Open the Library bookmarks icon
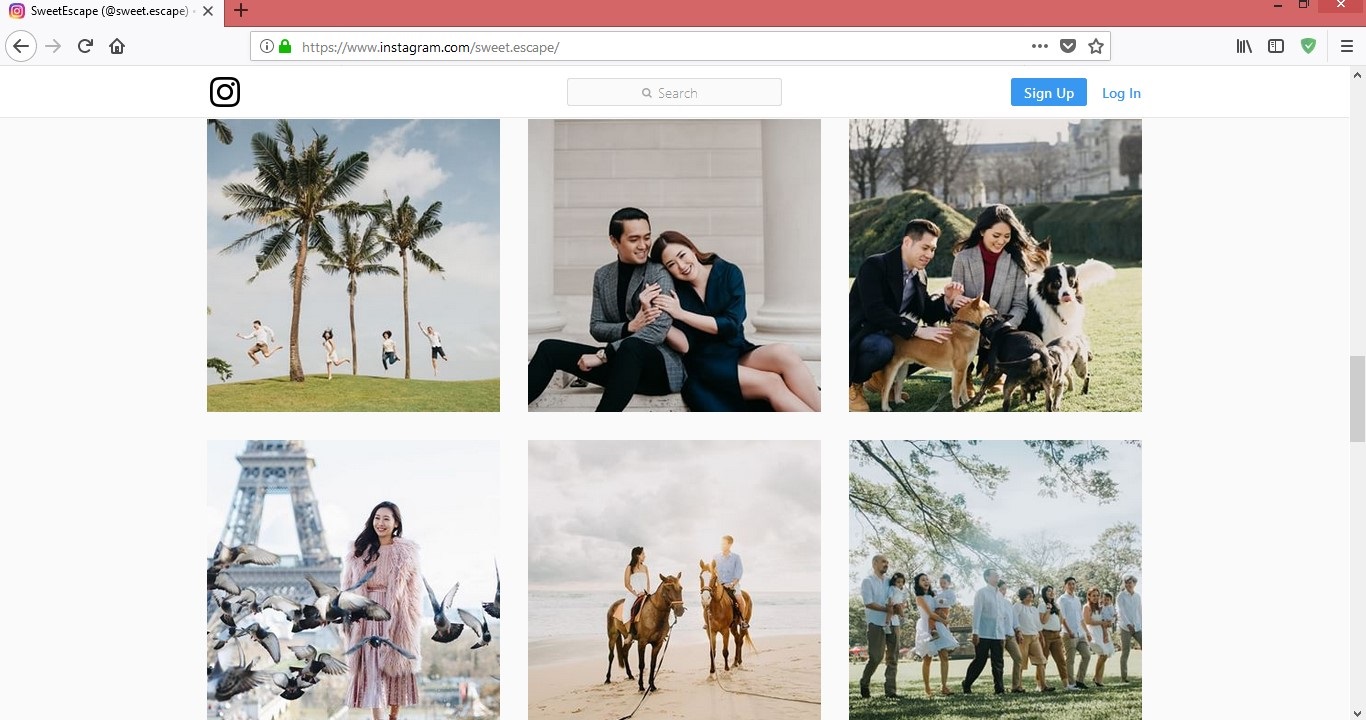Viewport: 1366px width, 720px height. (1244, 46)
